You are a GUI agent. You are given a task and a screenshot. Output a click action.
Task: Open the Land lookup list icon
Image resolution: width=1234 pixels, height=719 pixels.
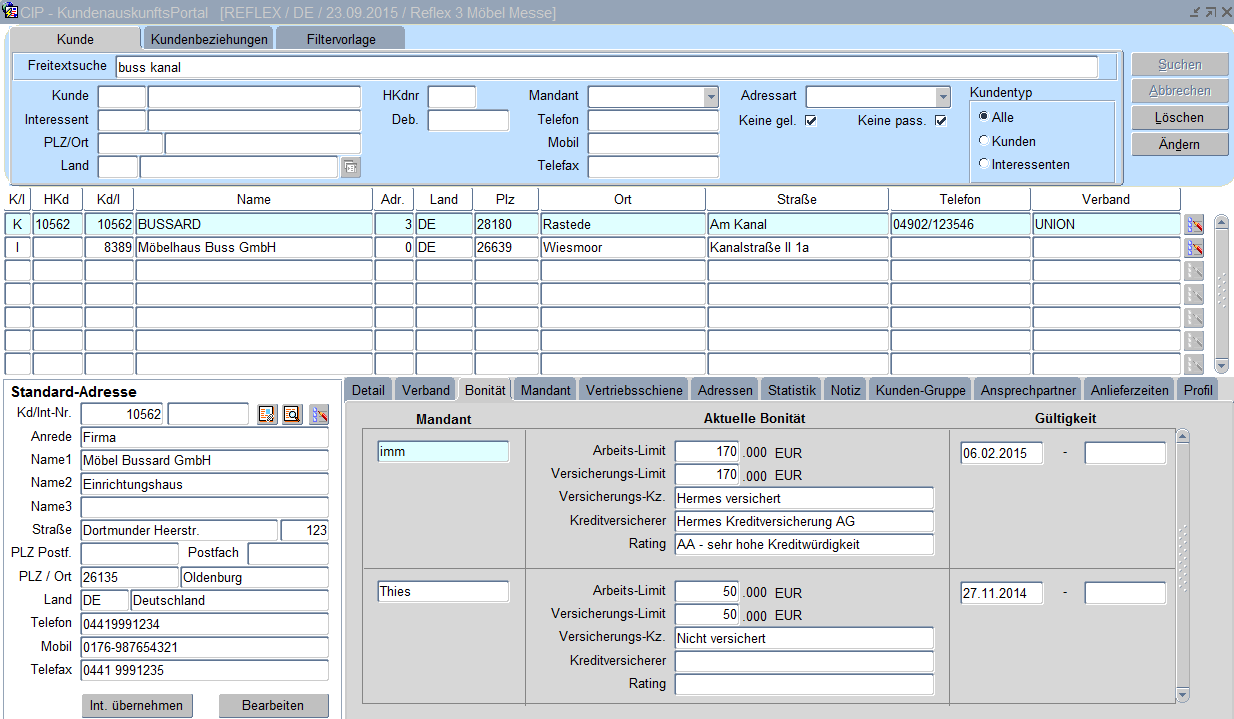pos(351,167)
